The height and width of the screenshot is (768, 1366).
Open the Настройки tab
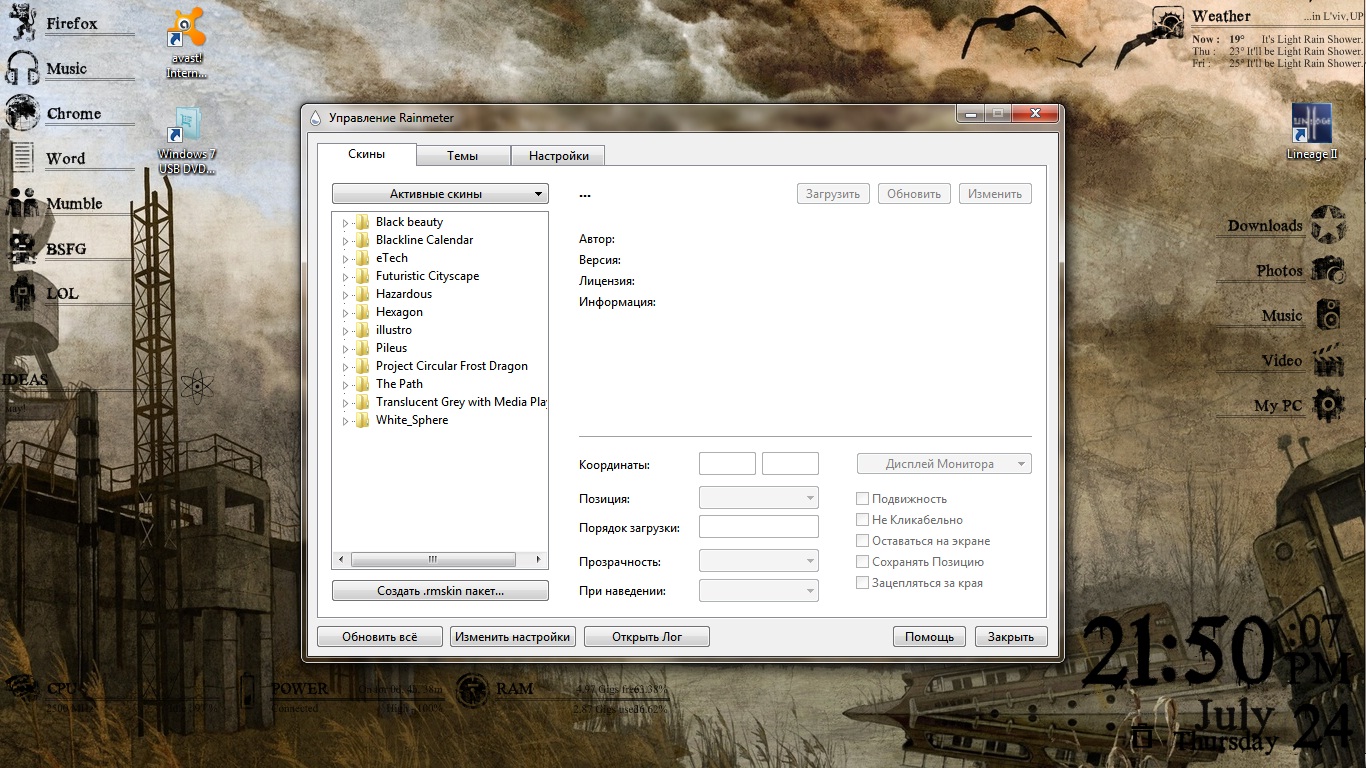pos(558,156)
